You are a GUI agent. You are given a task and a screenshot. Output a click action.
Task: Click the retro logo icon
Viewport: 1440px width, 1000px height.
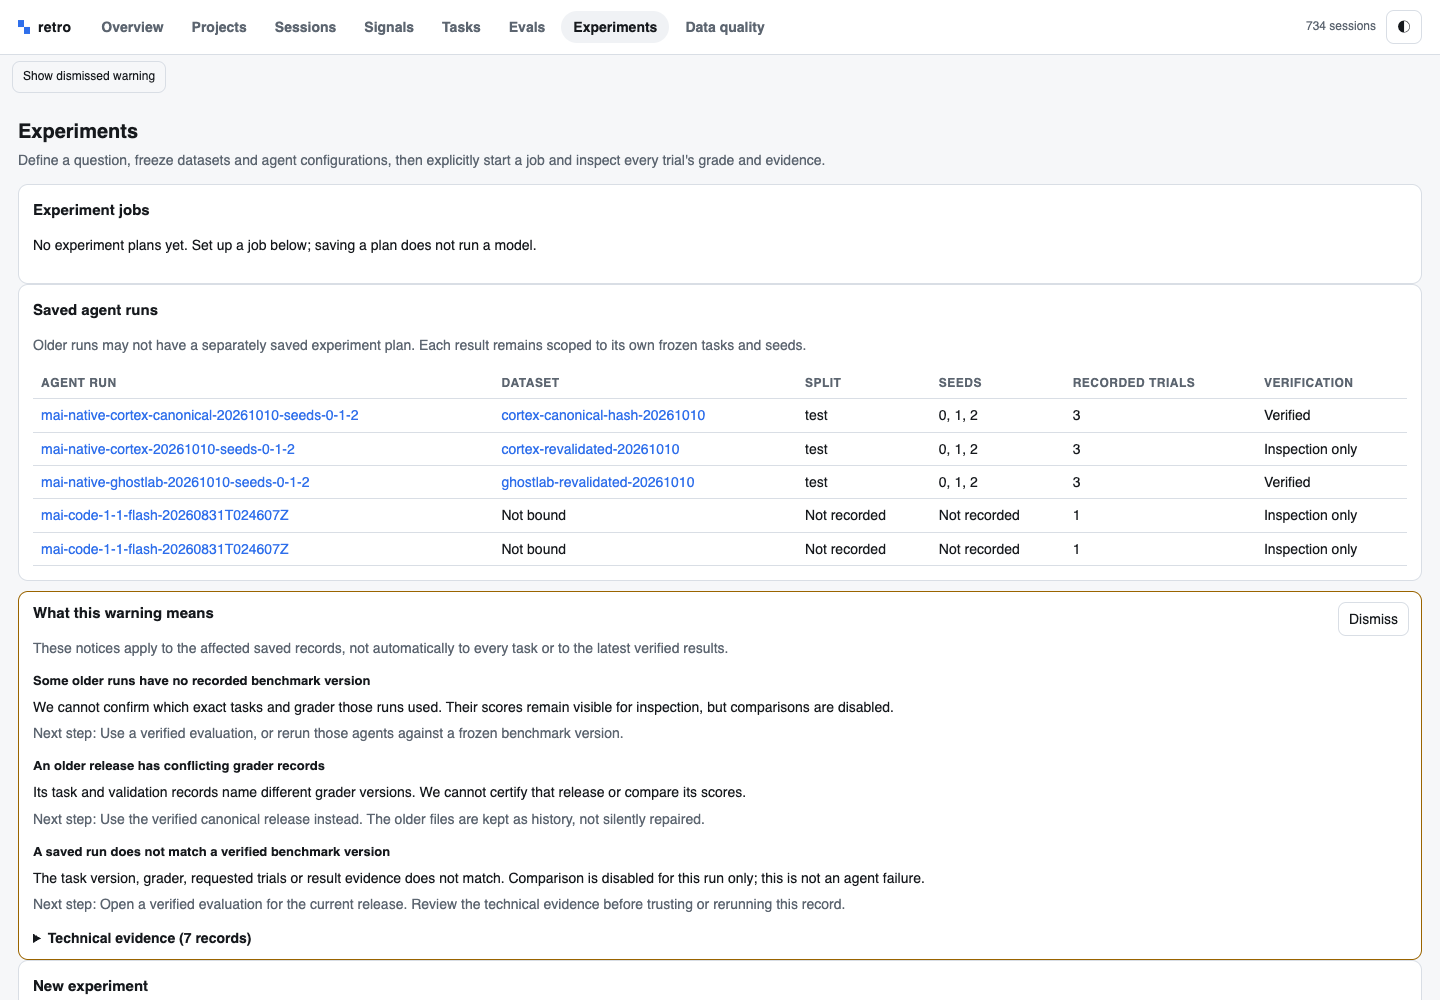(x=24, y=27)
